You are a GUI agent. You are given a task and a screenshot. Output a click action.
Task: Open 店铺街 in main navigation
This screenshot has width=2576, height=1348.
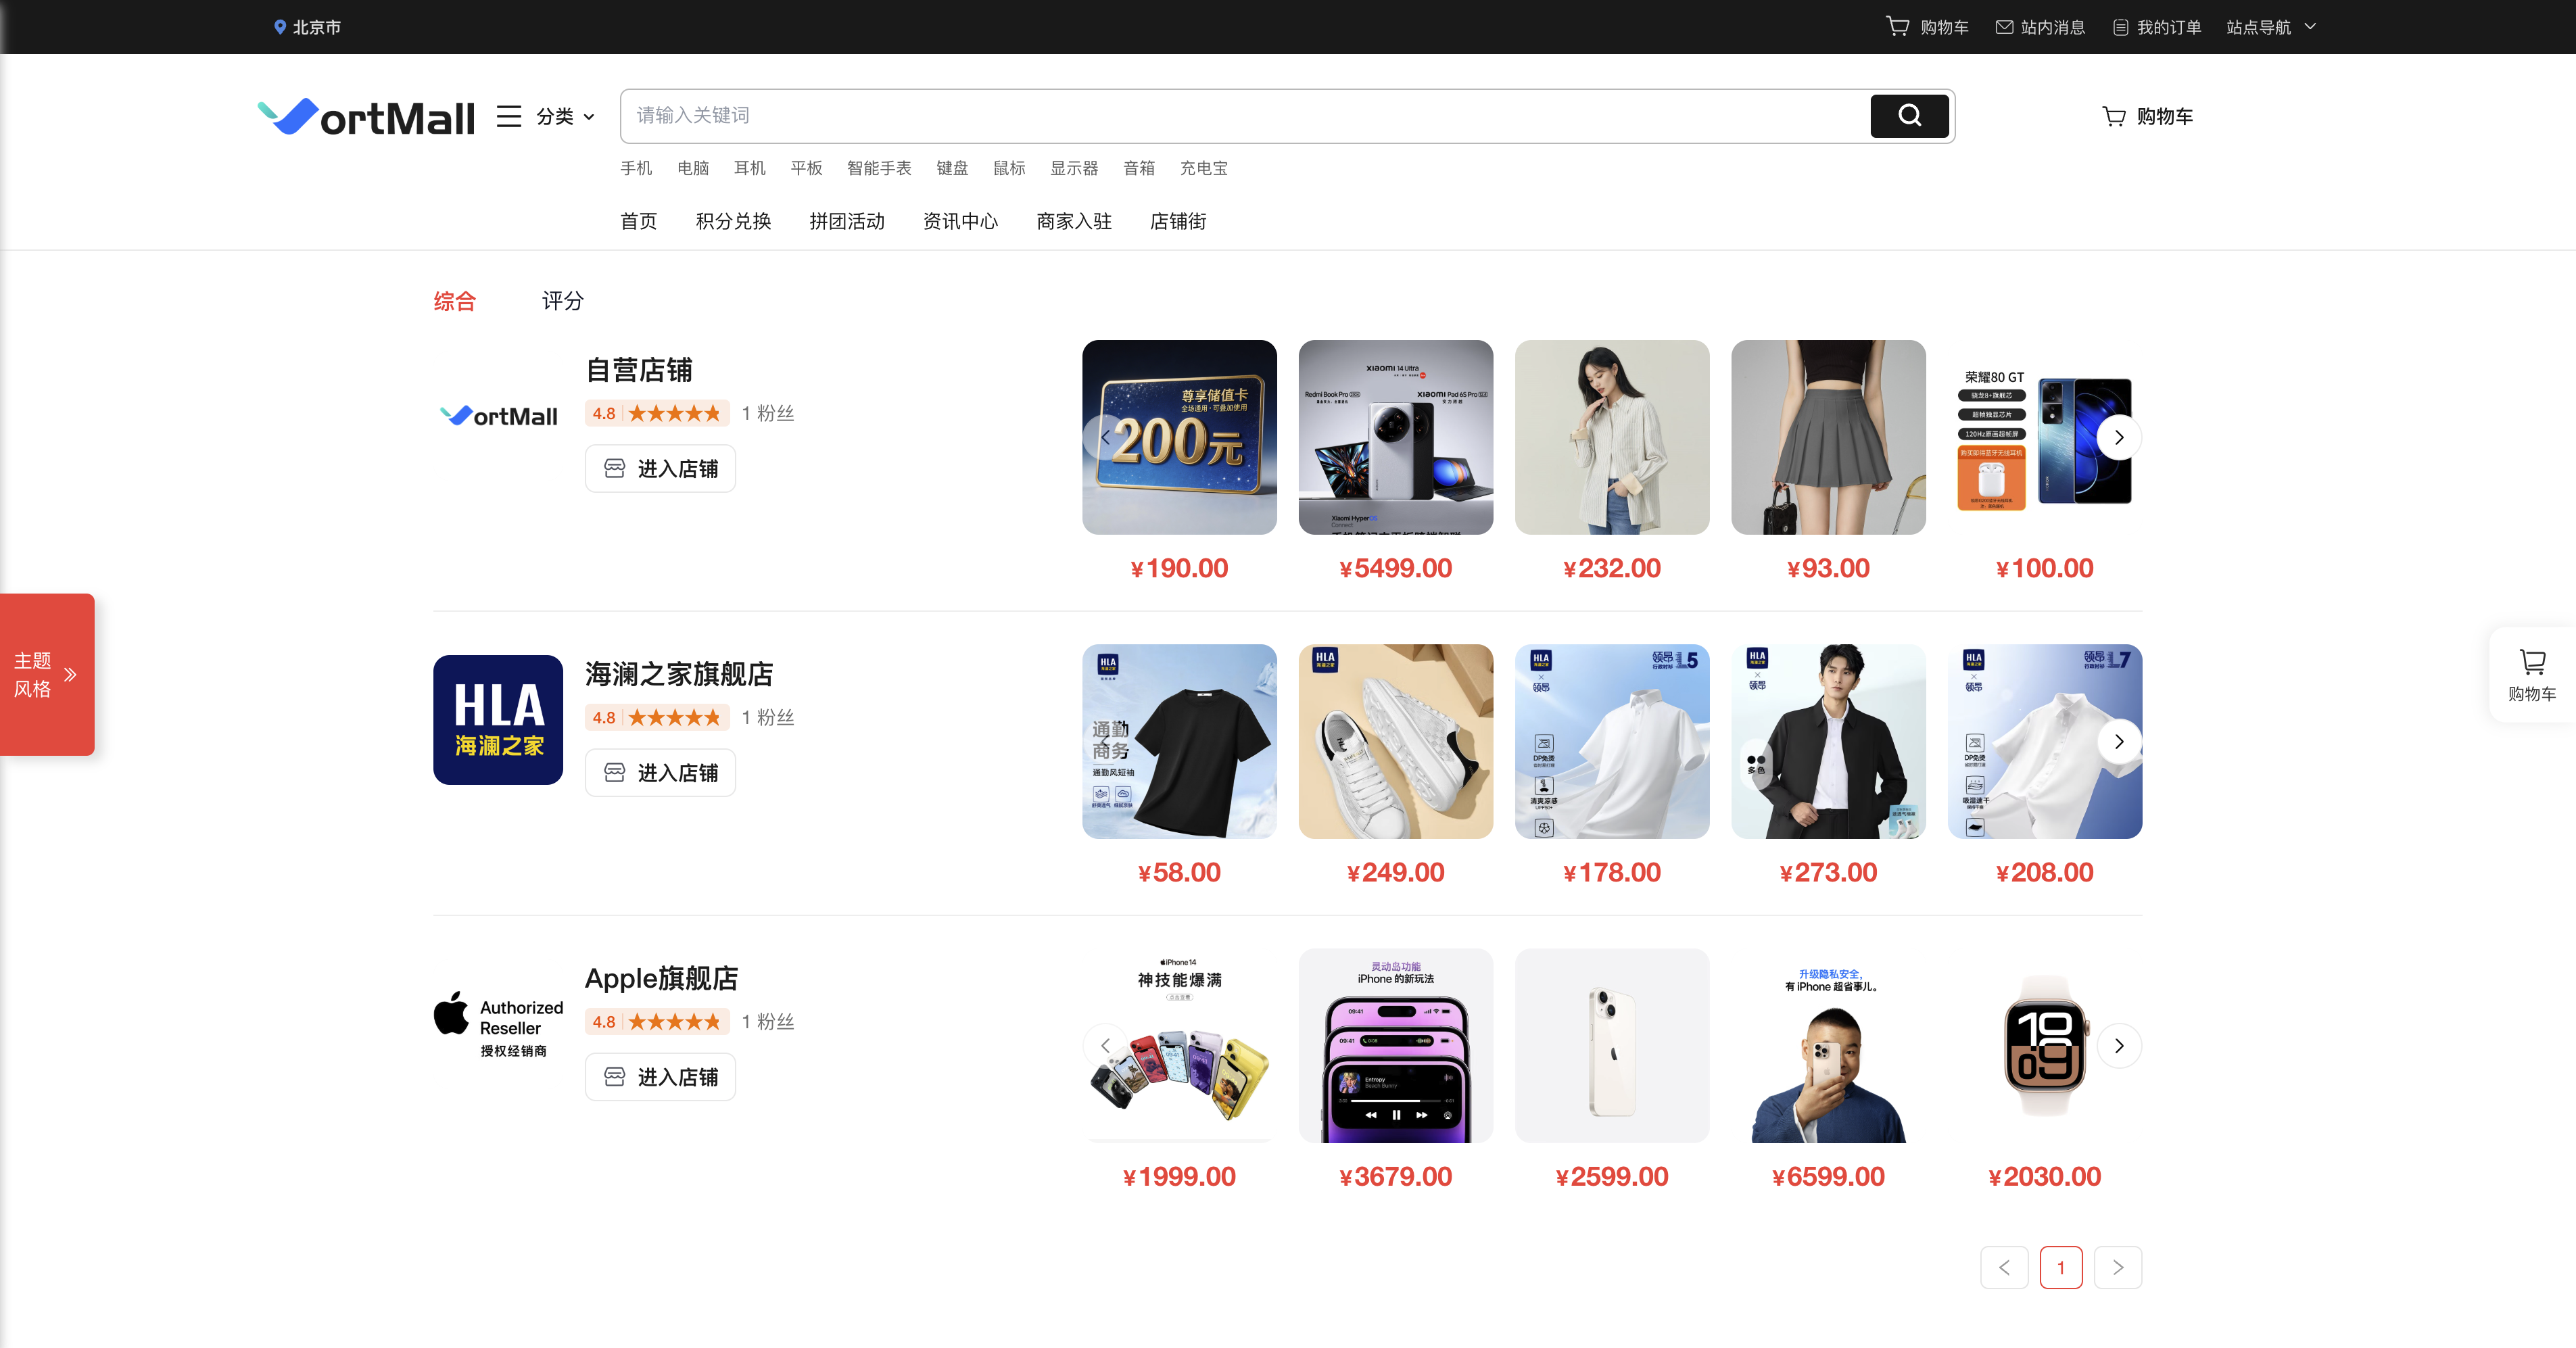click(1178, 221)
